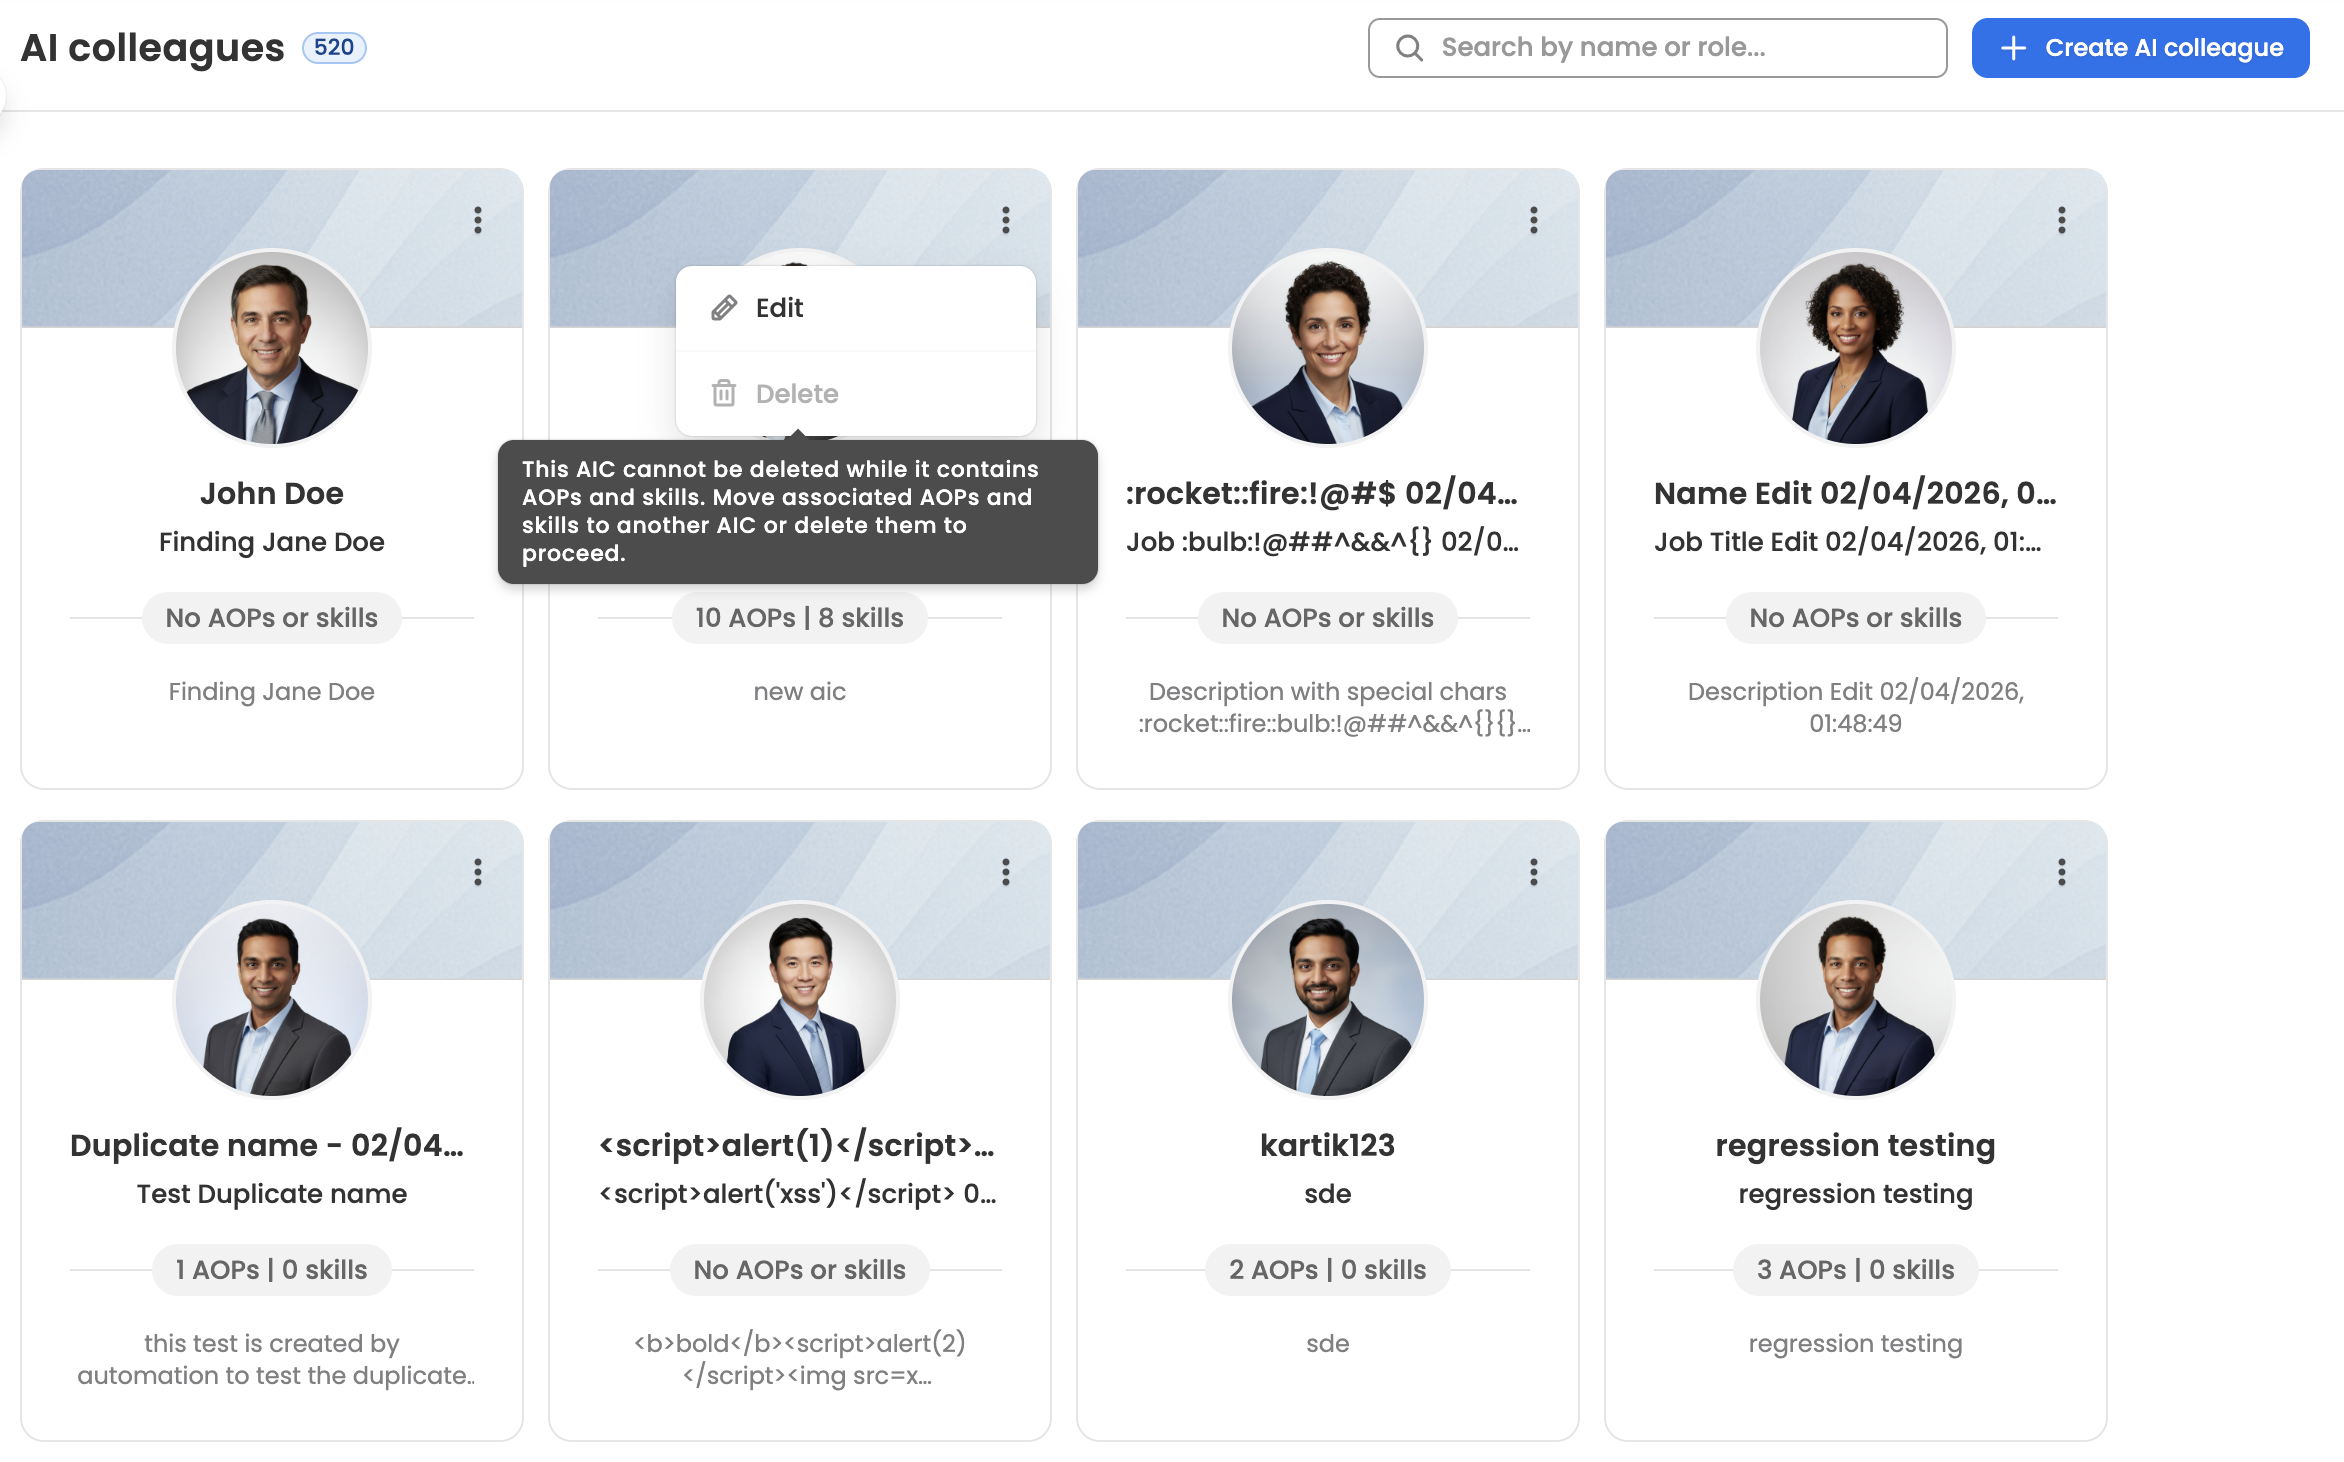Click the 3 AOPs | 0 skills badge
Viewport: 2344px width, 1462px height.
1855,1270
